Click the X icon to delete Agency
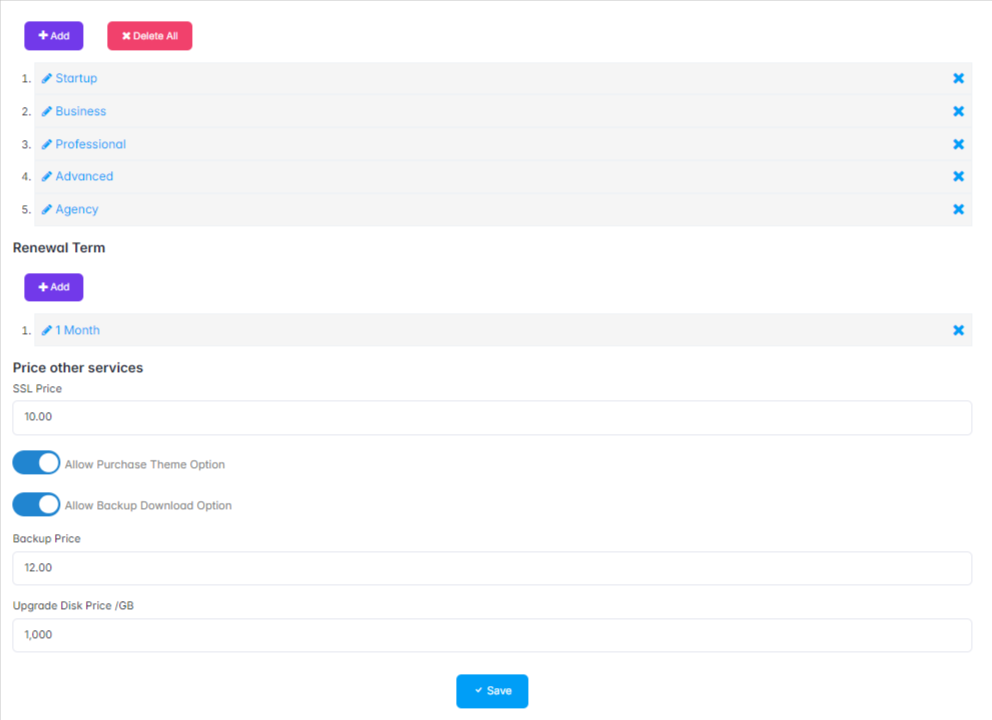Screen dimensions: 992x720 coord(958,209)
